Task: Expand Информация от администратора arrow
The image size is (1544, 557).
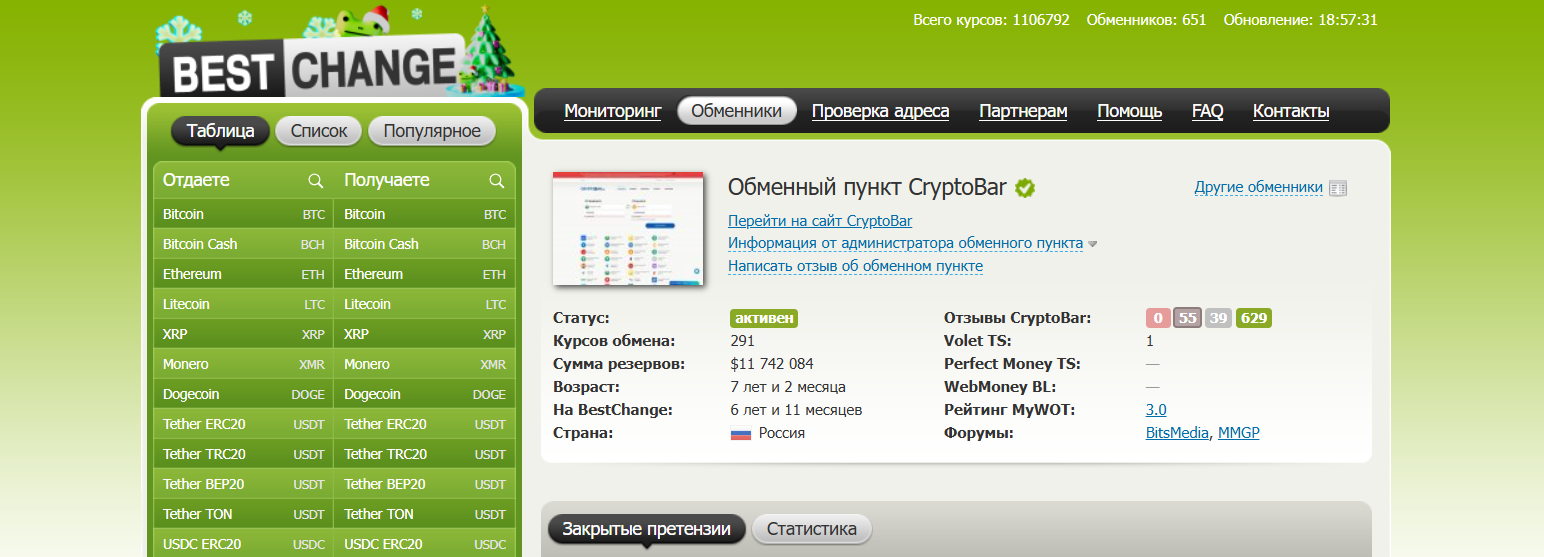Action: [x=1093, y=244]
